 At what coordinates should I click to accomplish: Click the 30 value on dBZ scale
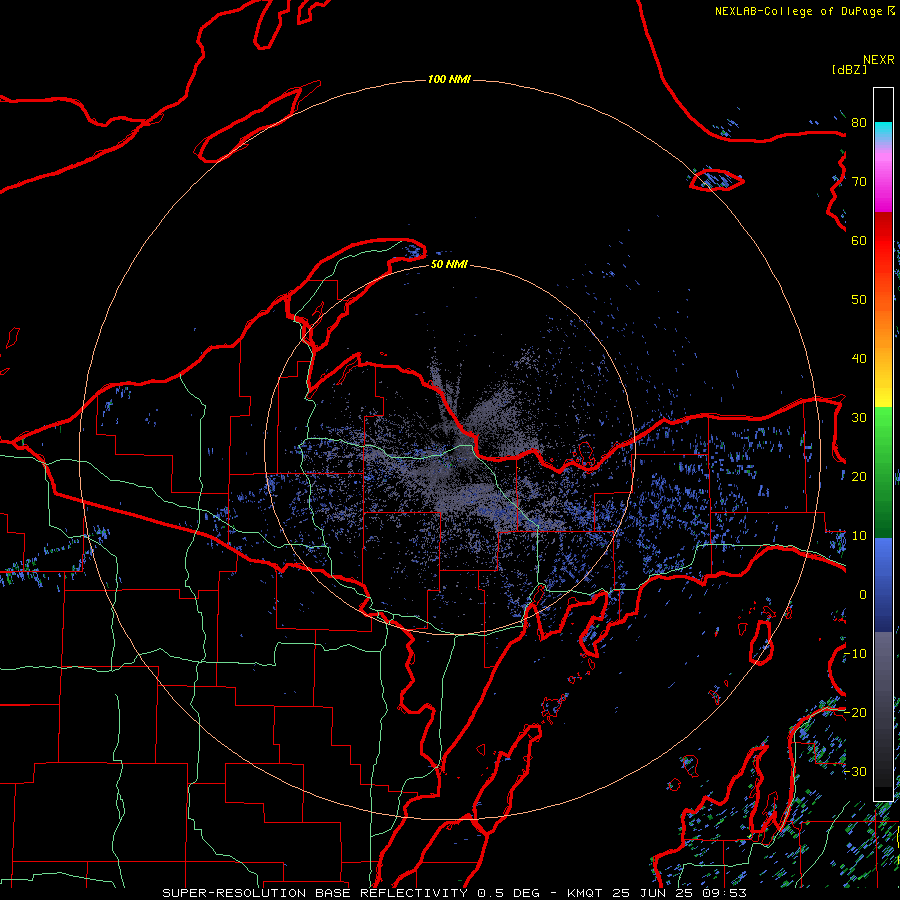click(x=859, y=417)
